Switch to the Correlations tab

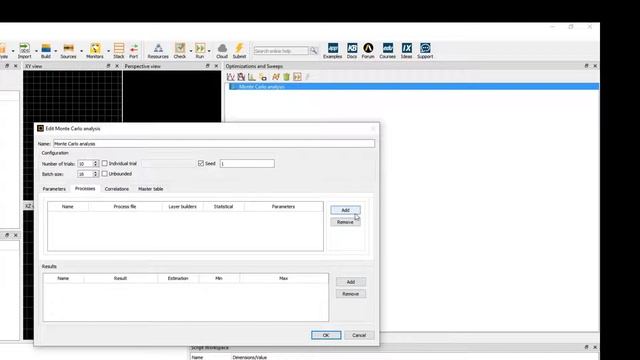[117, 189]
